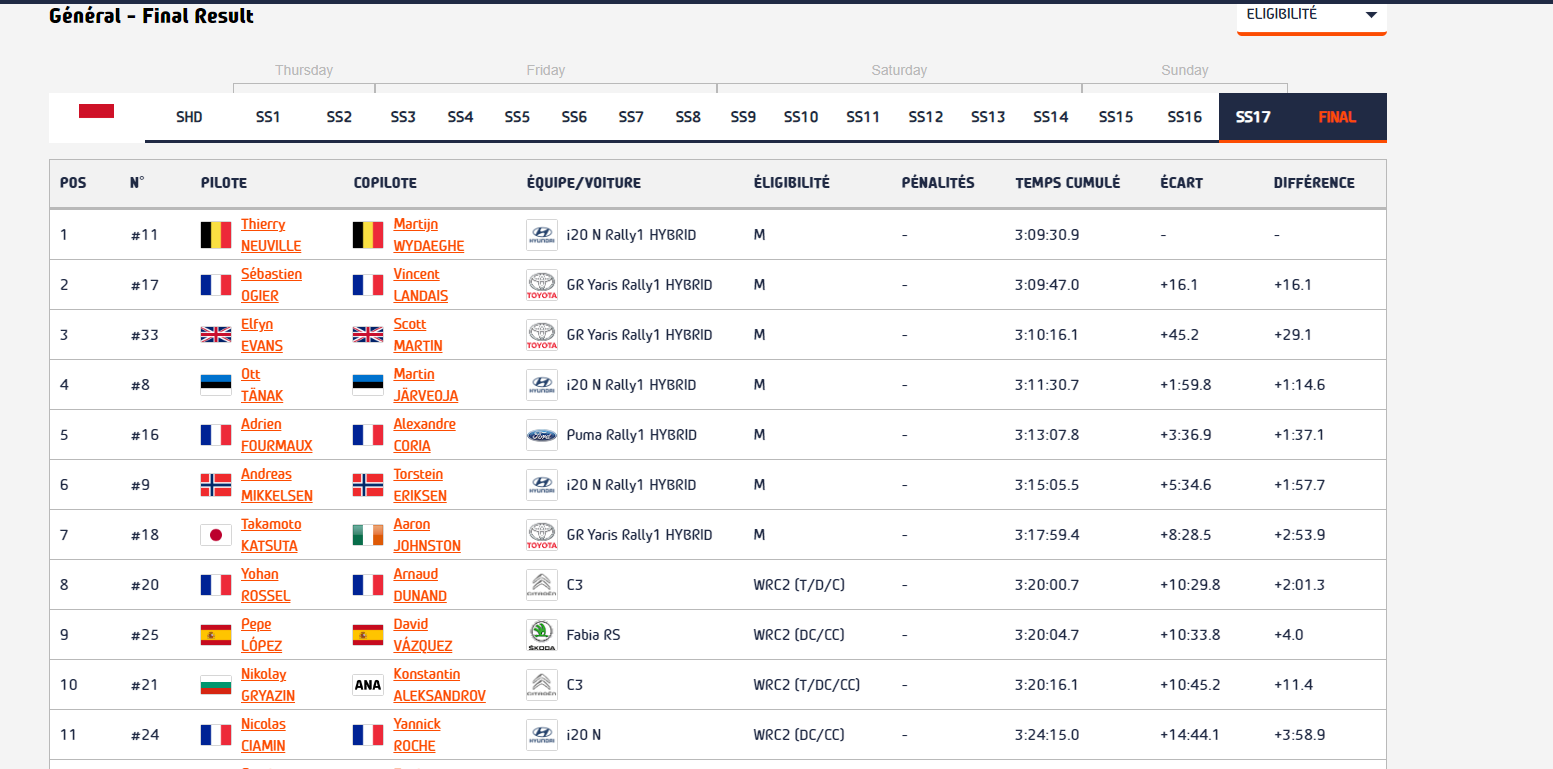Click the Général - Final Result heading
The height and width of the screenshot is (769, 1553).
(151, 16)
